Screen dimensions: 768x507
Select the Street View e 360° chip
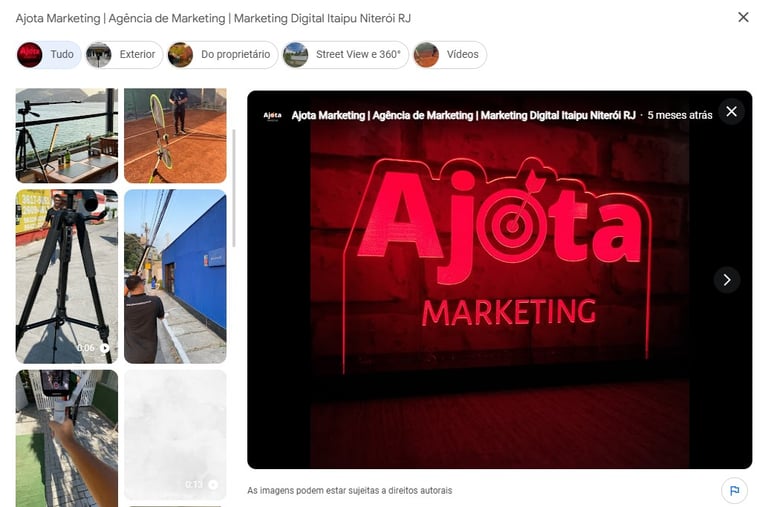pos(345,54)
